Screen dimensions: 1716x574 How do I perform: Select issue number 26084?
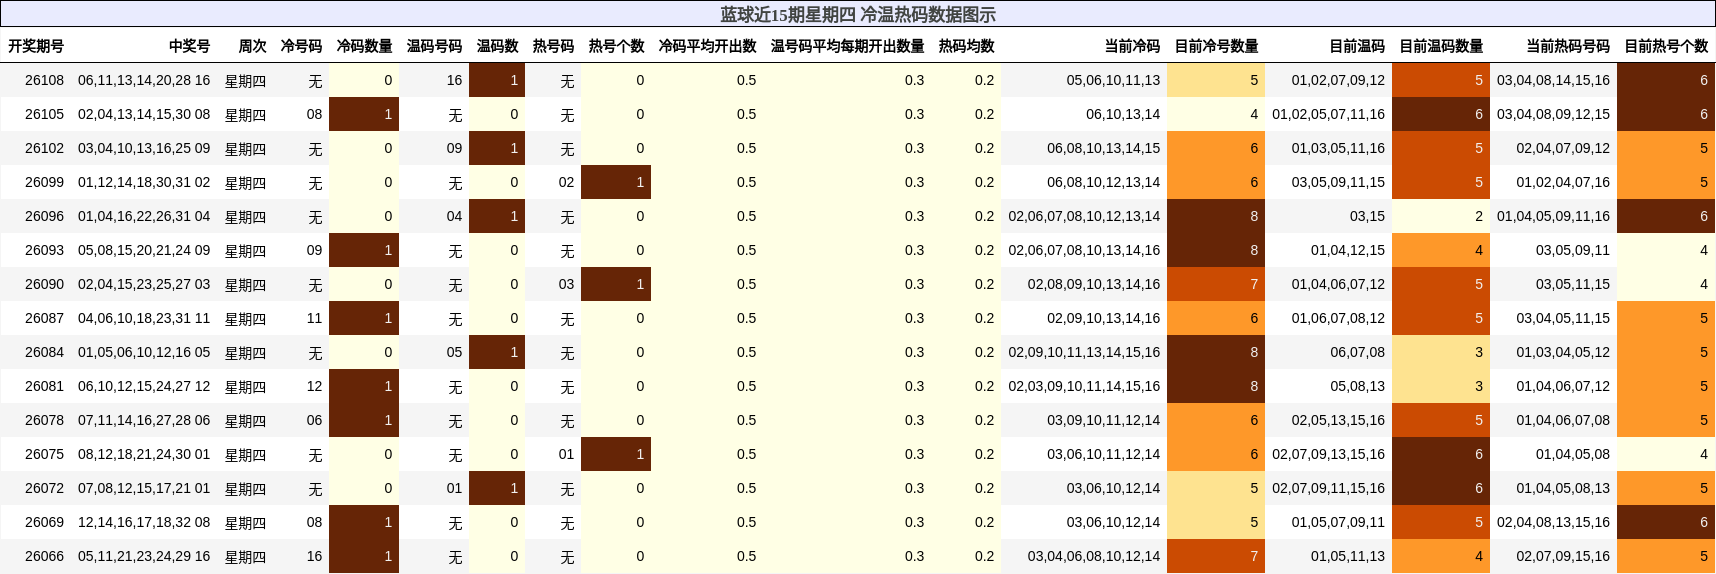point(44,352)
